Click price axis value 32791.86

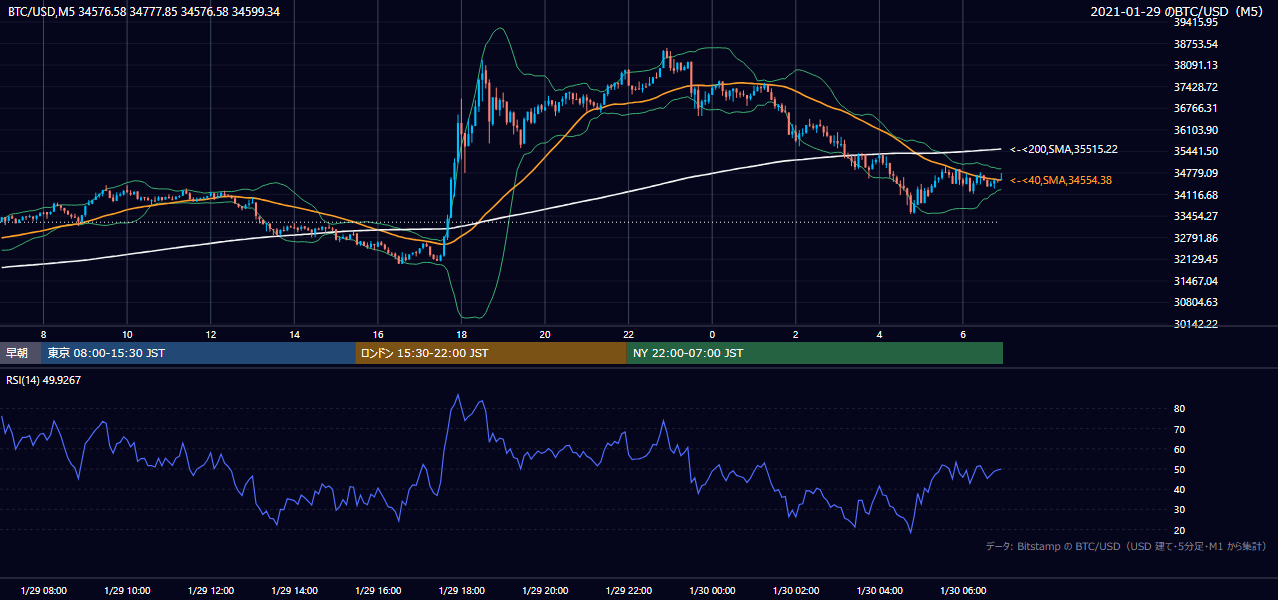tap(1195, 238)
